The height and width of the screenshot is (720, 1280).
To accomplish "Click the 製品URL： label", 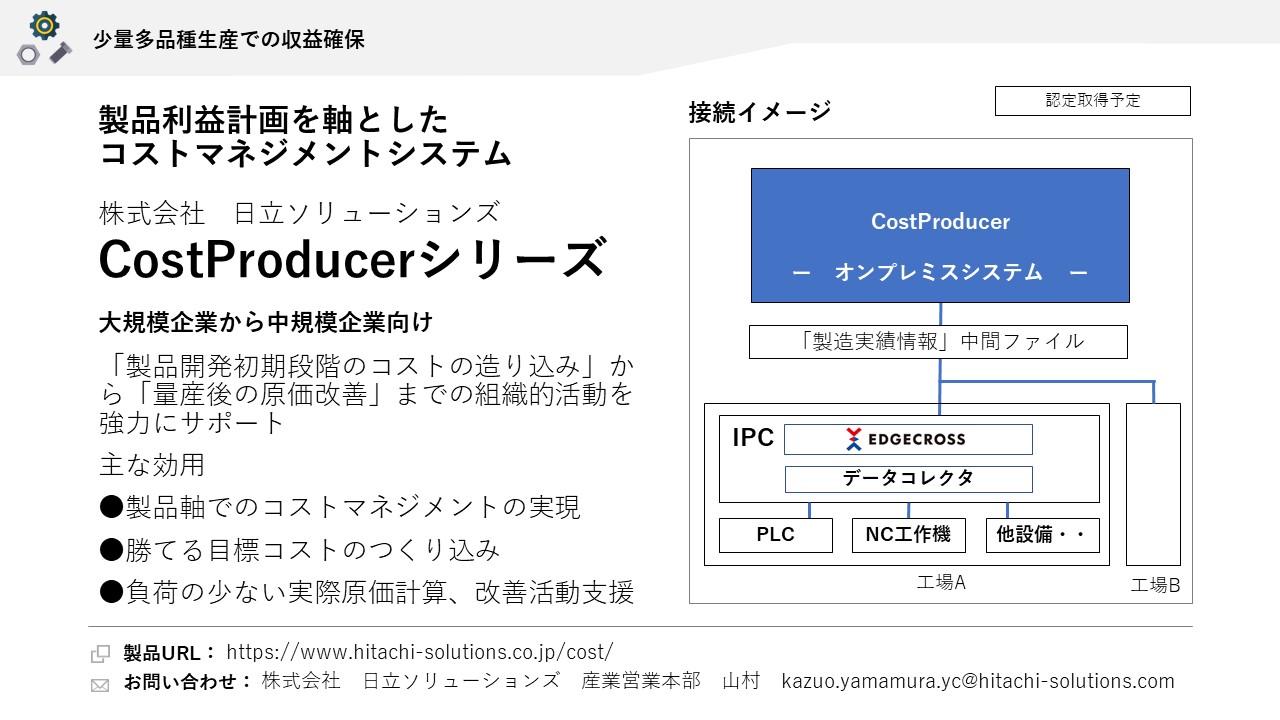I will point(170,653).
